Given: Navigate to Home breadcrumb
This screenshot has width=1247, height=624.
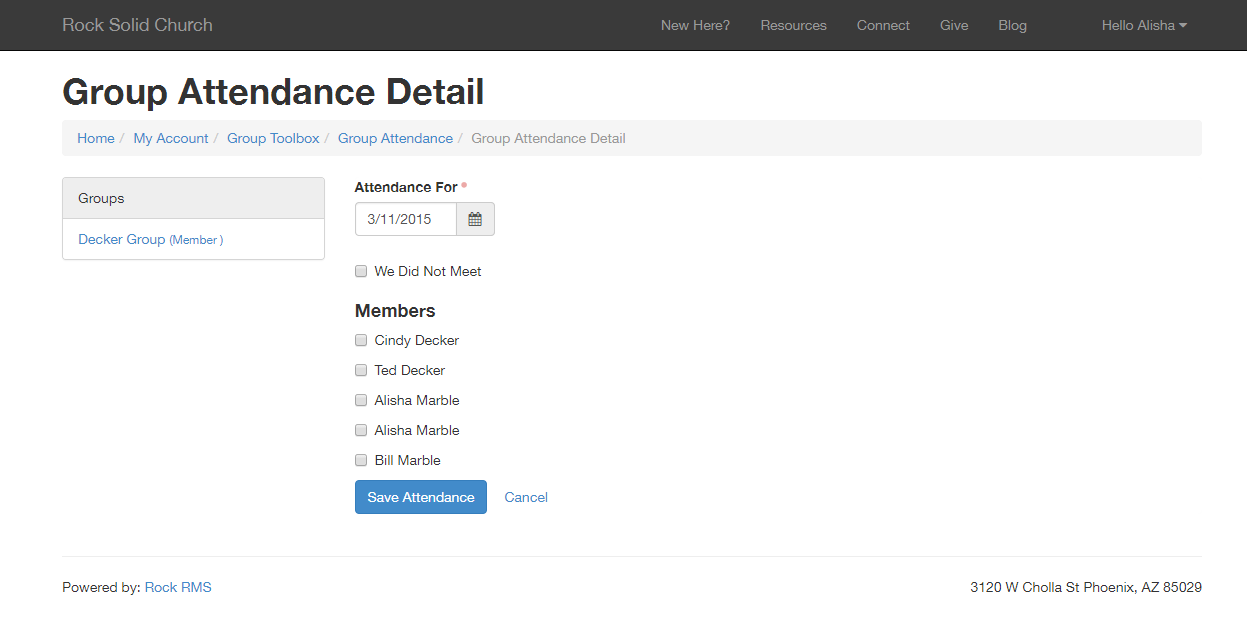Looking at the screenshot, I should 96,138.
